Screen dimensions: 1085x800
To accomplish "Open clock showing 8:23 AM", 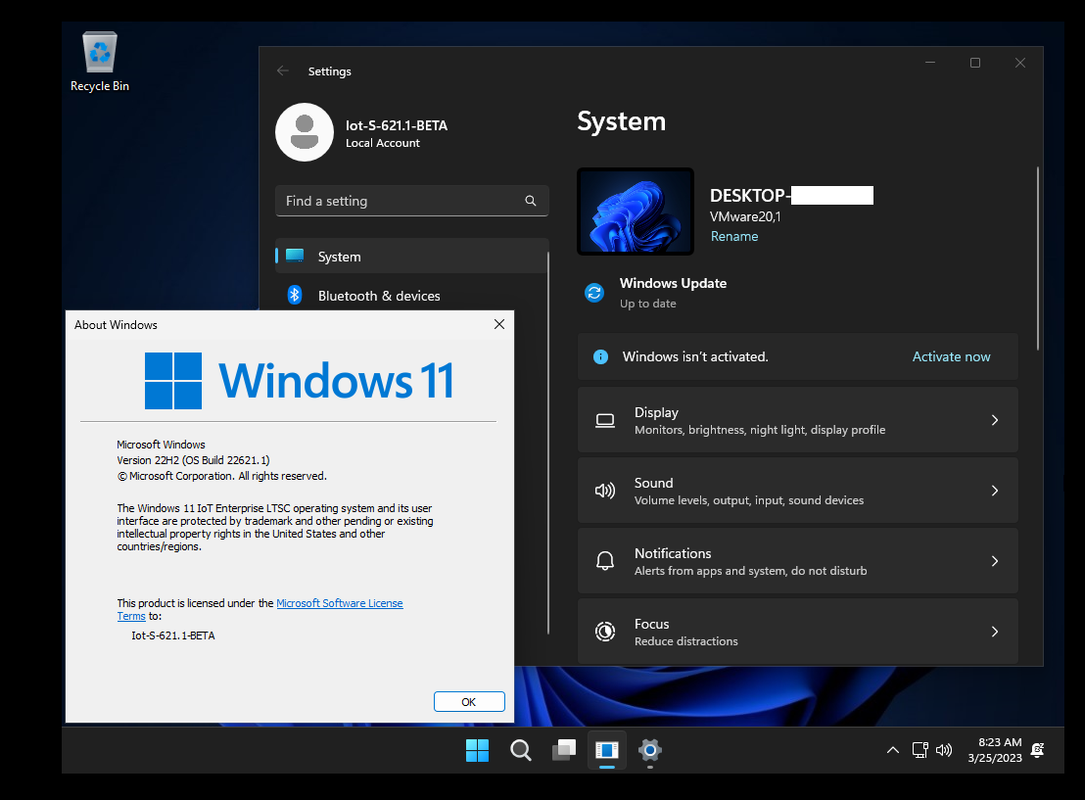I will [x=994, y=750].
